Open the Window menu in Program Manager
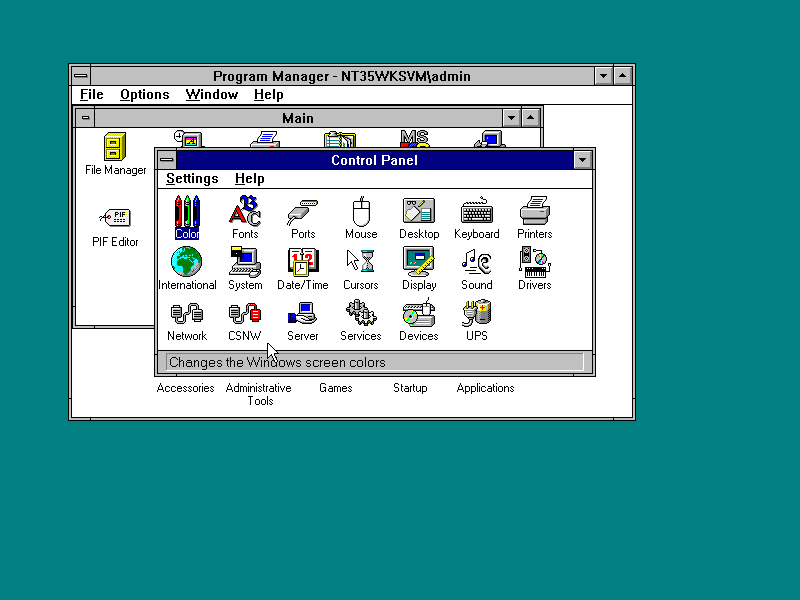 [212, 95]
